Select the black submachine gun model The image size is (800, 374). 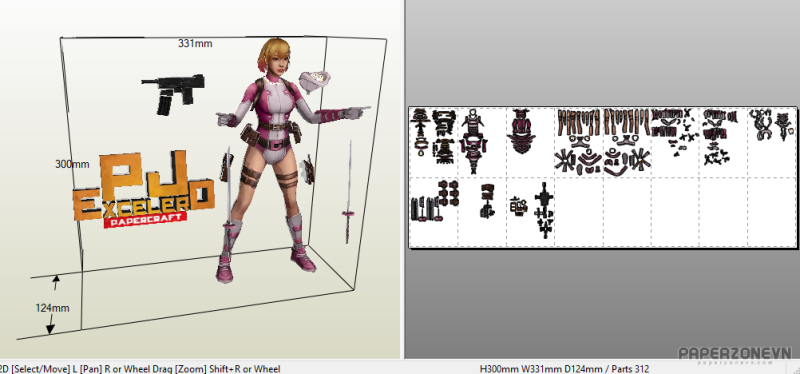click(x=173, y=93)
